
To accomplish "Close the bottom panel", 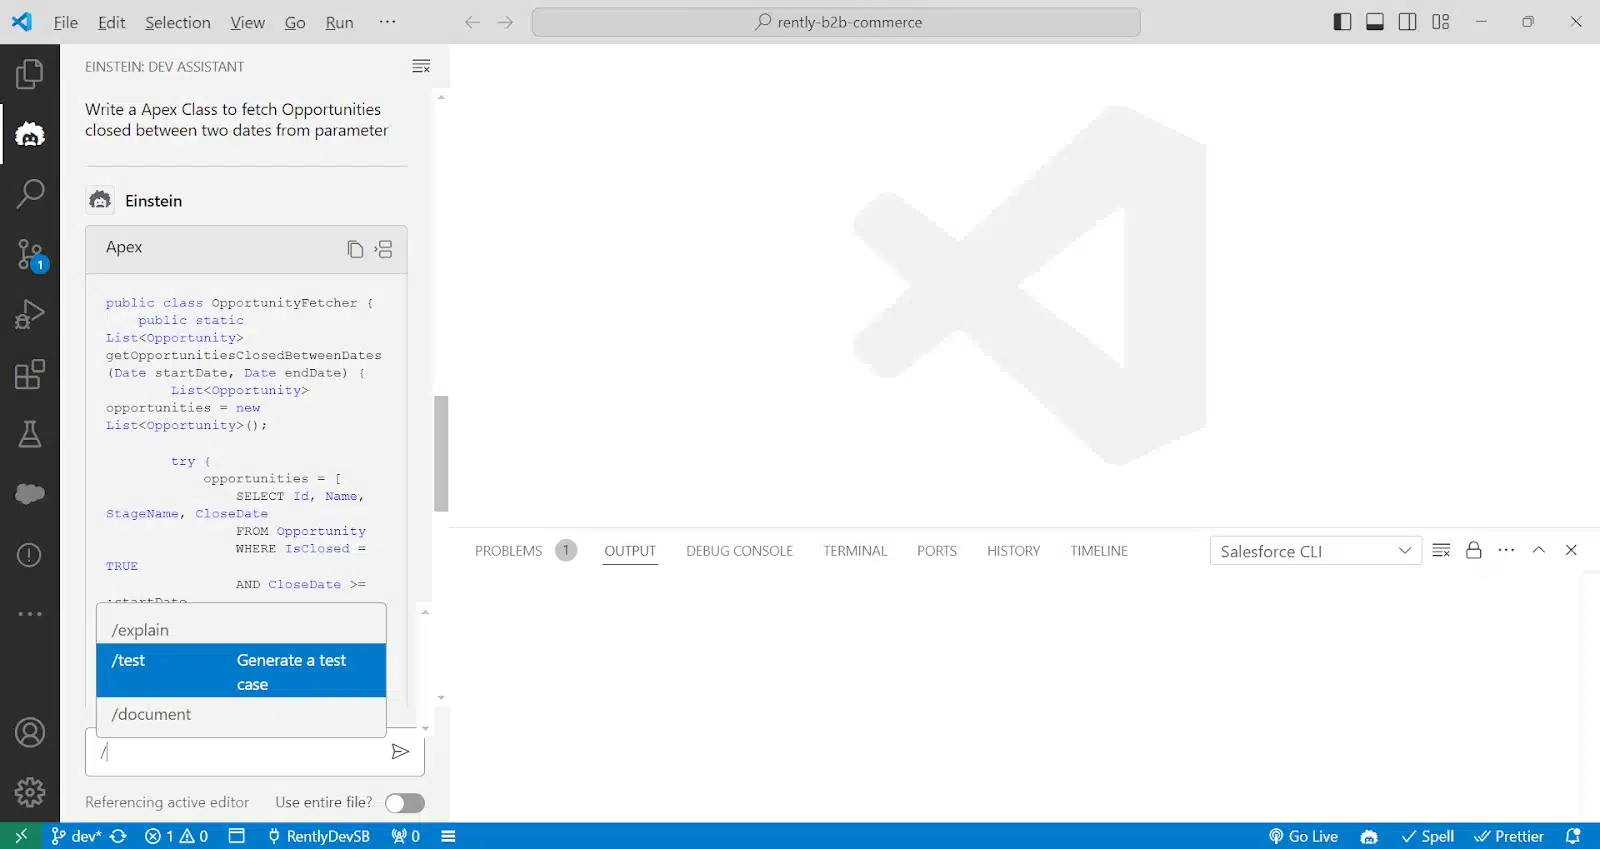I will tap(1571, 550).
